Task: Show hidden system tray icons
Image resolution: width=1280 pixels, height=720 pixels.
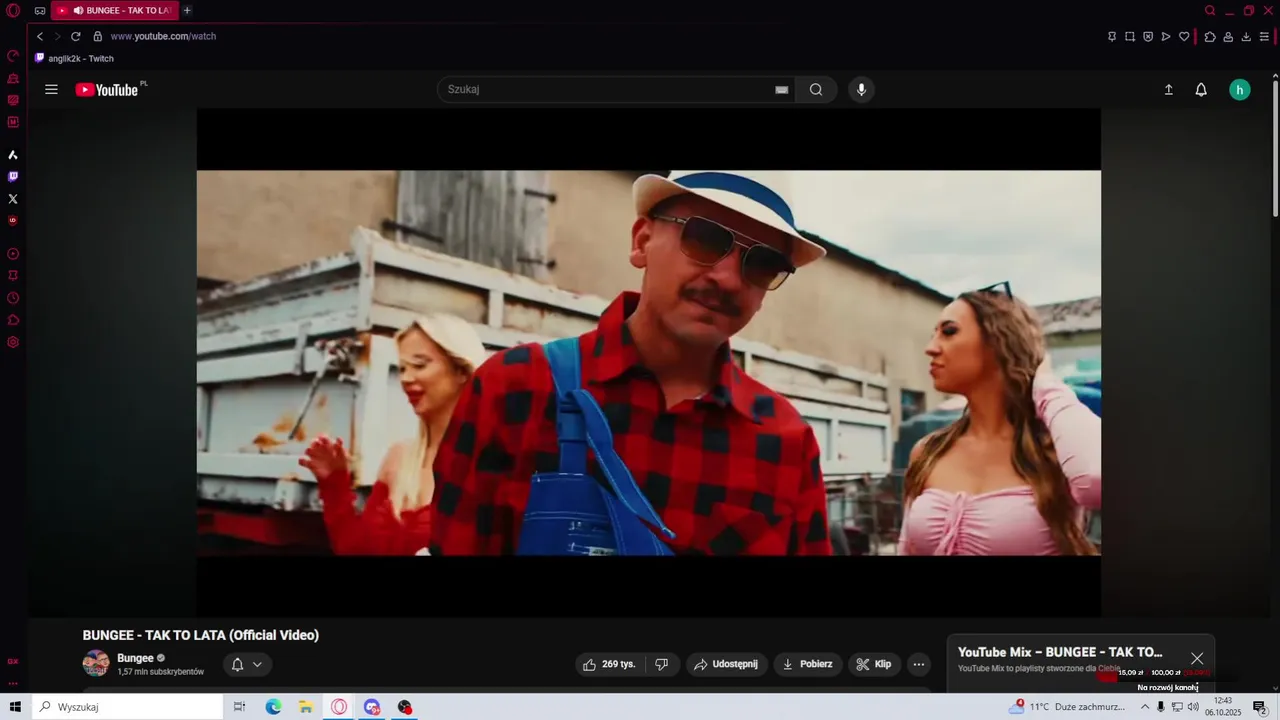Action: [x=1145, y=707]
